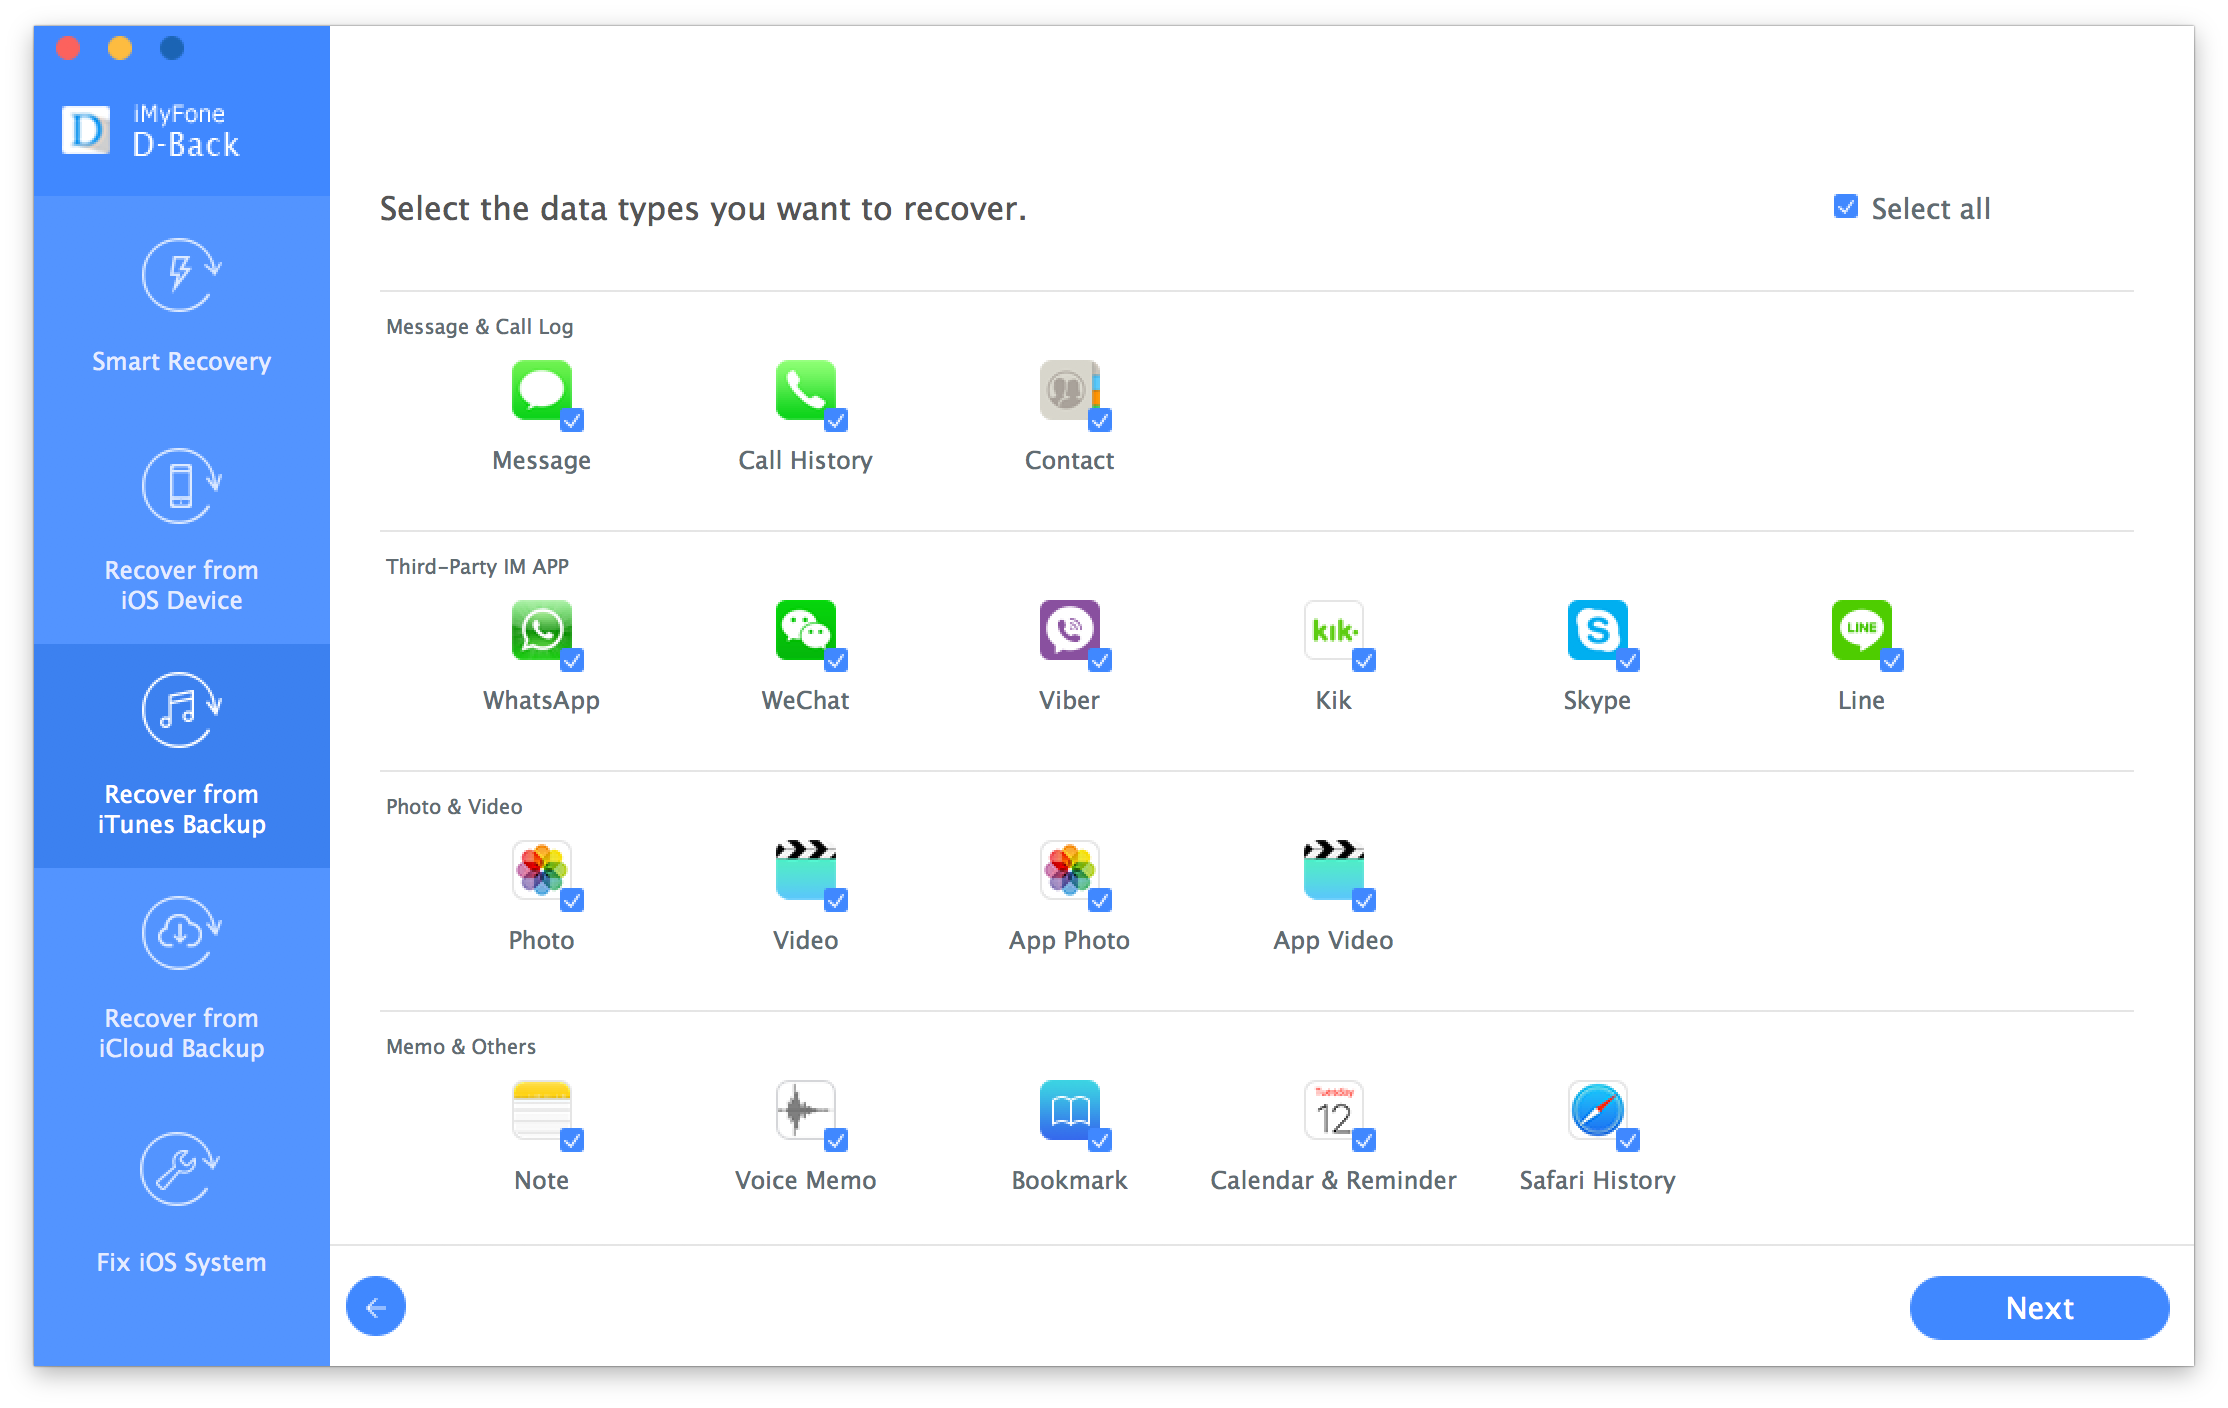Click the WhatsApp data type icon
The image size is (2228, 1408).
(541, 630)
